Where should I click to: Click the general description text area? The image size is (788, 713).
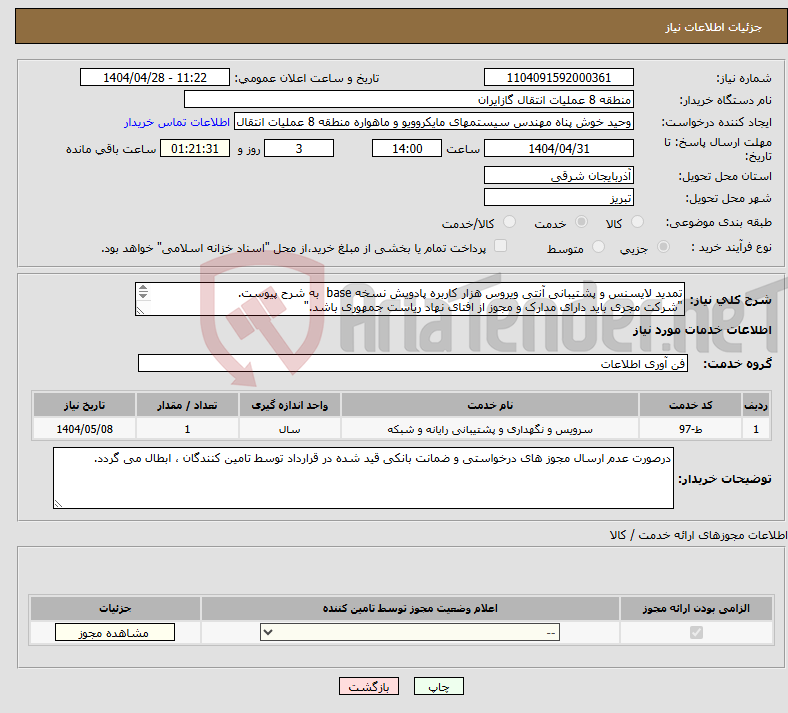410,299
